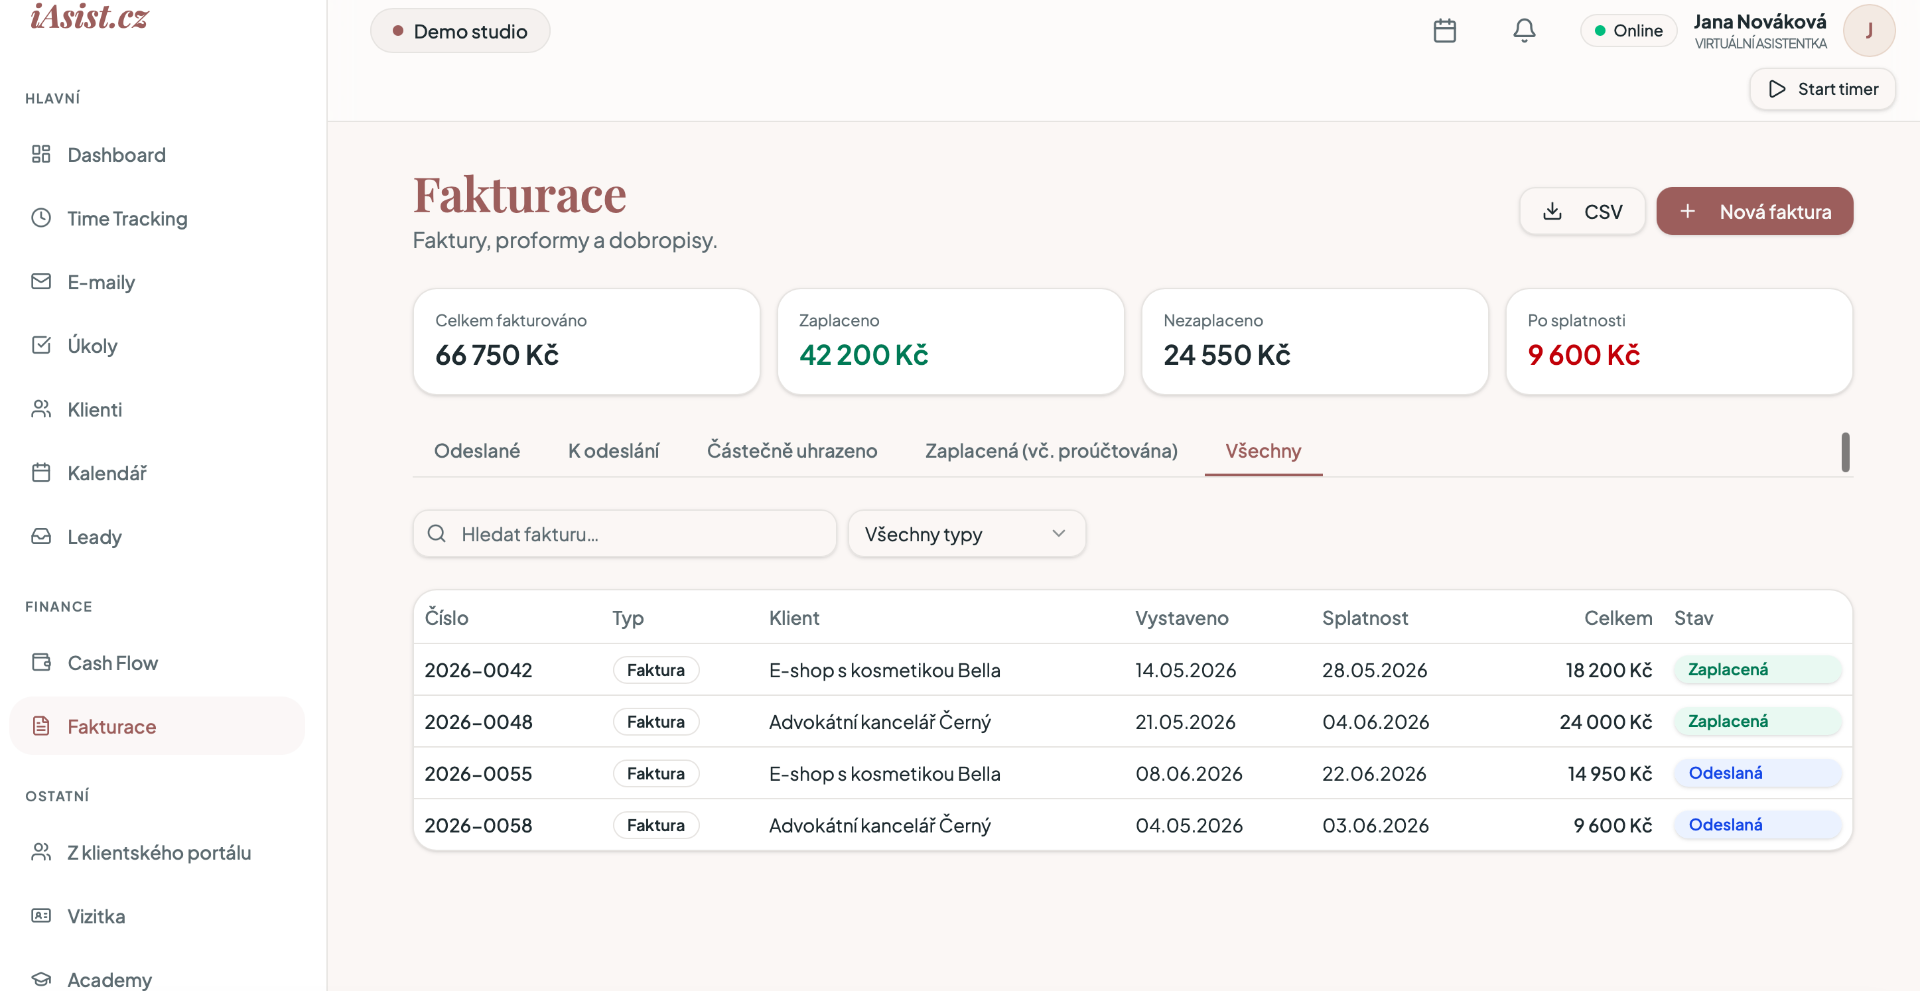Screen dimensions: 1920x991
Task: Click the Cash Flow wallet icon
Action: pyautogui.click(x=41, y=662)
